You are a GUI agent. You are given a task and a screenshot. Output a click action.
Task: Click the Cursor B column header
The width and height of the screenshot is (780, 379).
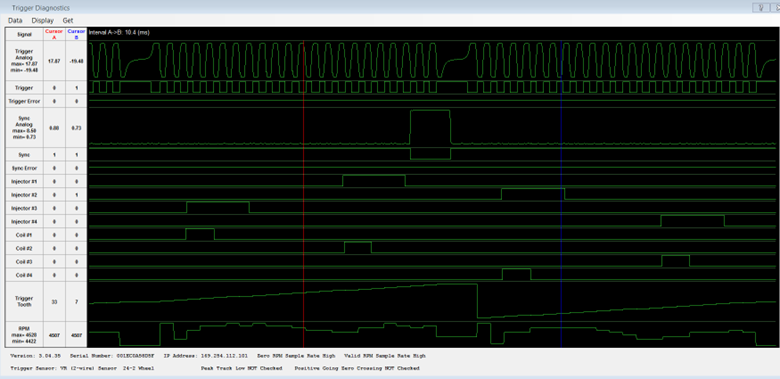[76, 34]
